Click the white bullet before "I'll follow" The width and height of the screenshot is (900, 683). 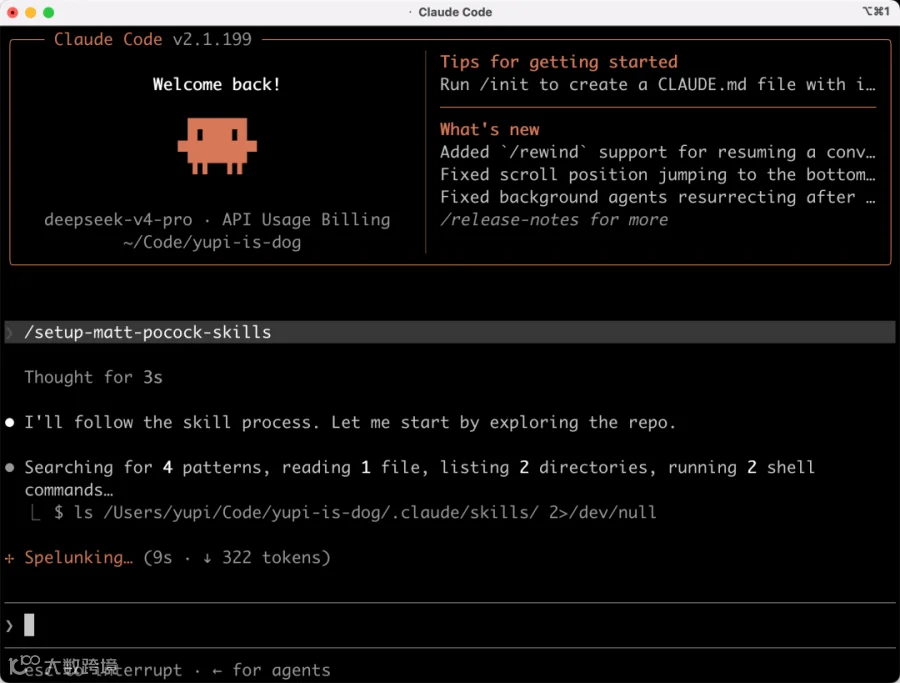point(10,423)
